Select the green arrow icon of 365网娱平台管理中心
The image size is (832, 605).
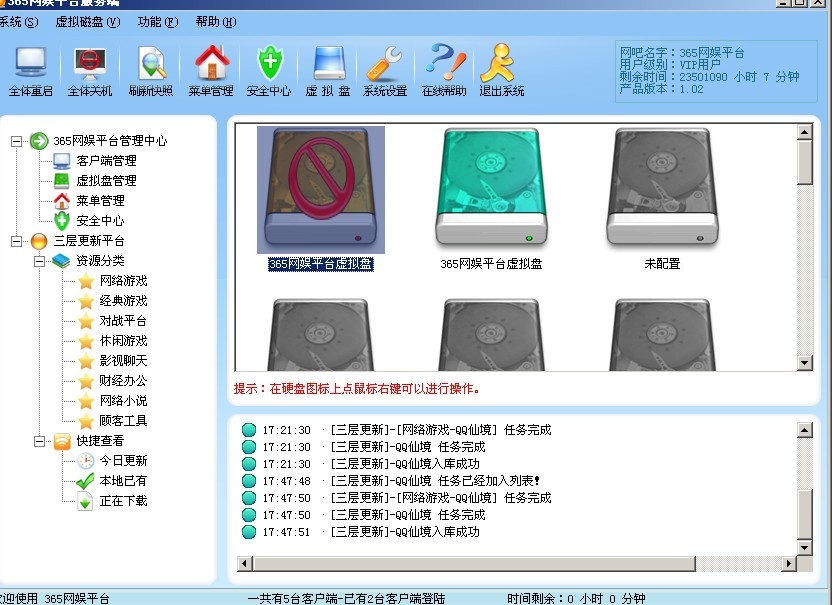coord(39,141)
